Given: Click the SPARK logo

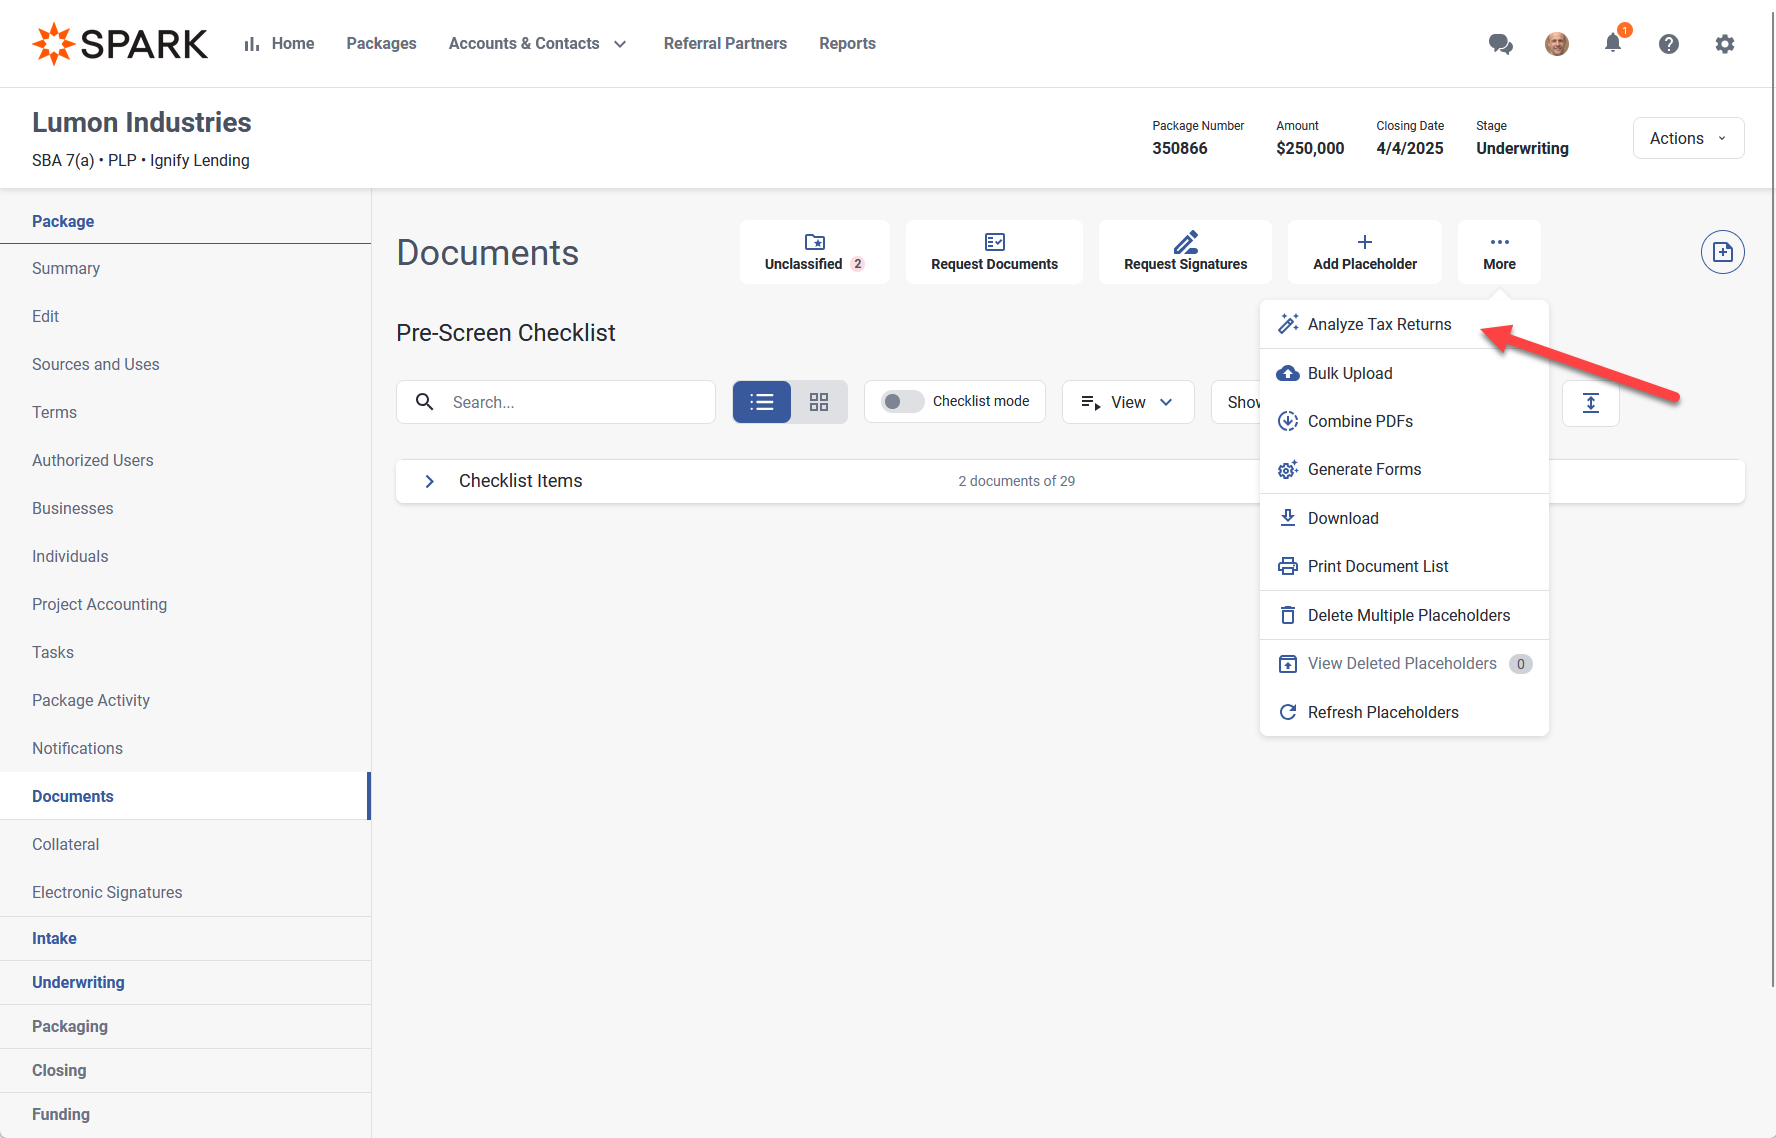Looking at the screenshot, I should point(120,44).
